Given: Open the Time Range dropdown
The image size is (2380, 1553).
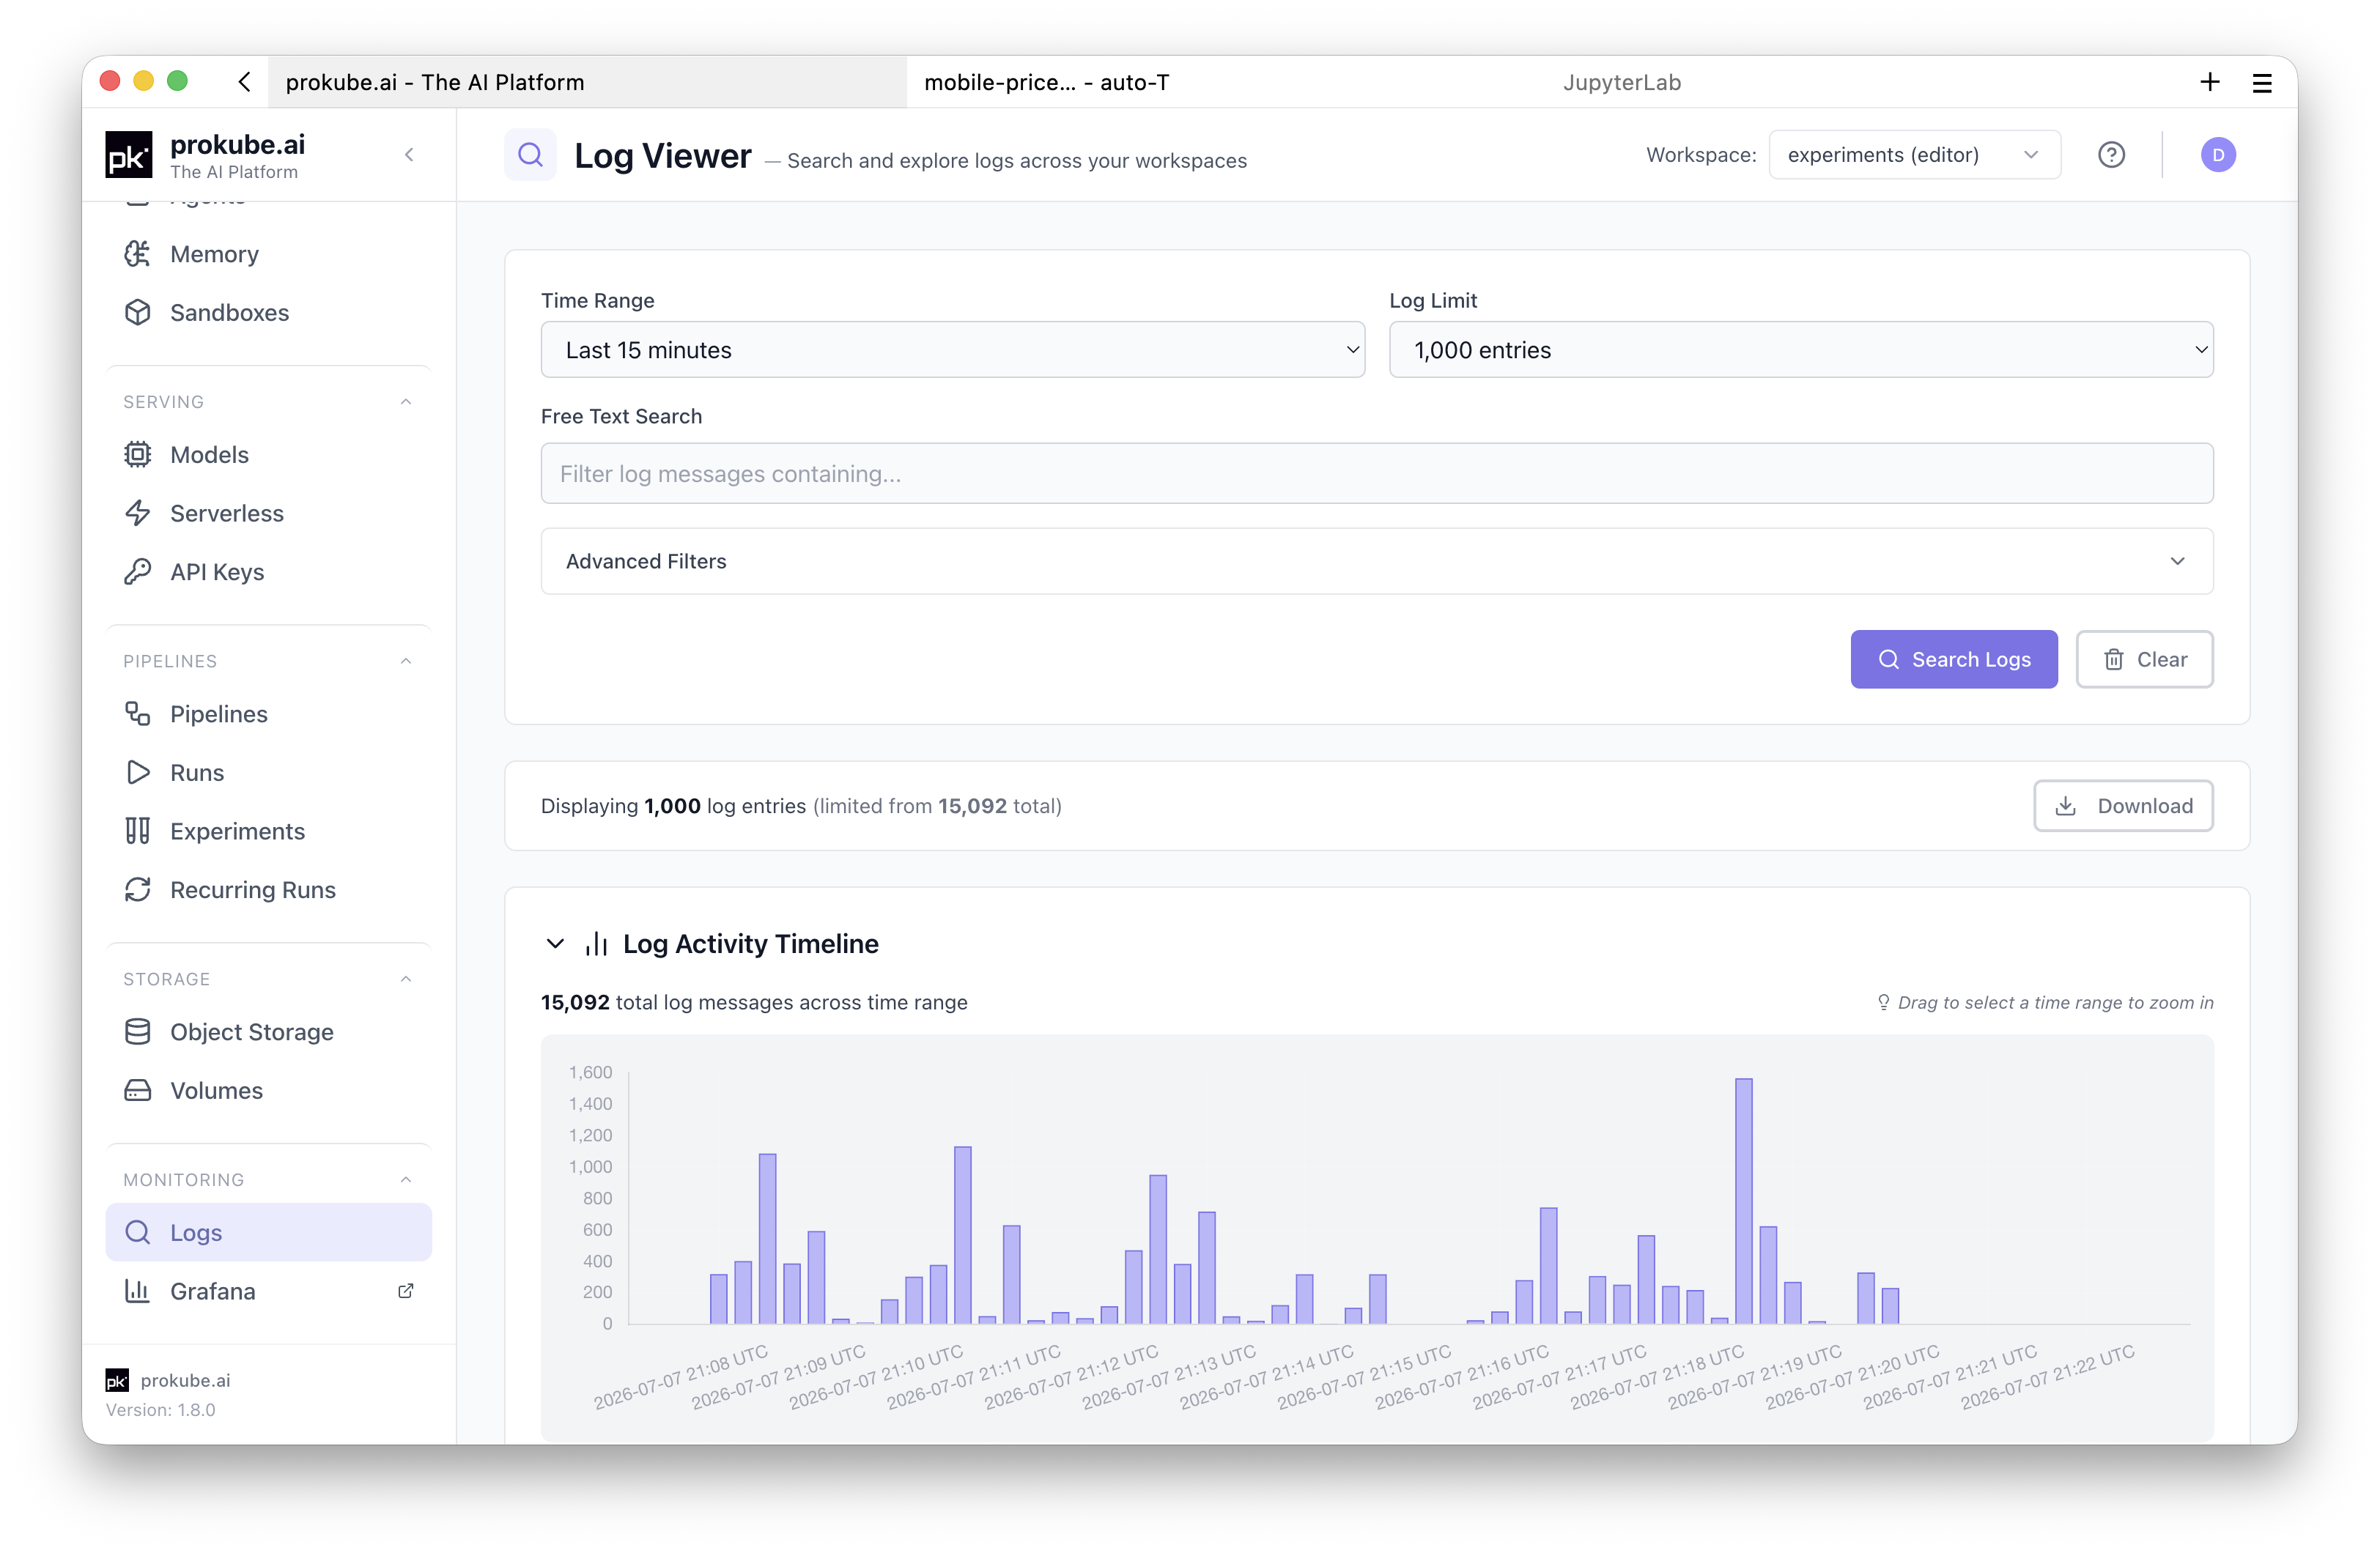Looking at the screenshot, I should click(952, 350).
